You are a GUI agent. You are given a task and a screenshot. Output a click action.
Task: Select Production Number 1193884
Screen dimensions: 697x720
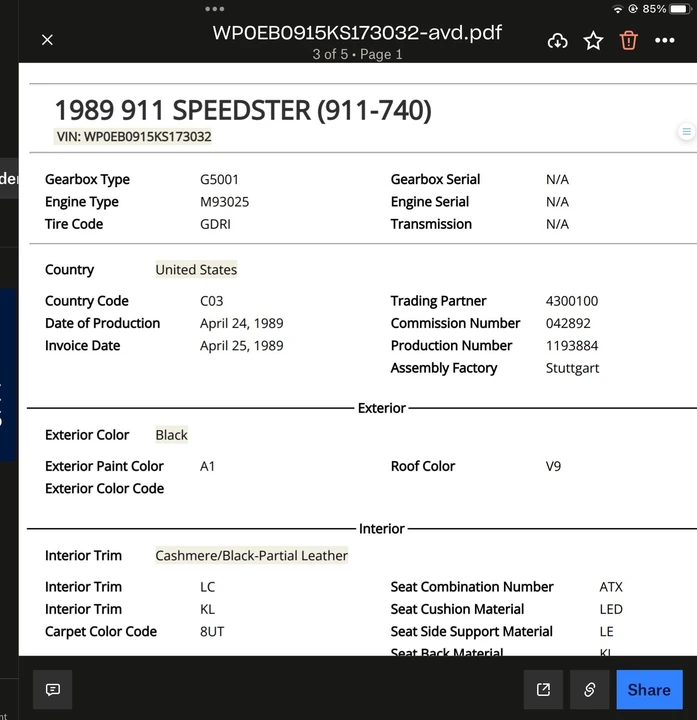pos(572,346)
